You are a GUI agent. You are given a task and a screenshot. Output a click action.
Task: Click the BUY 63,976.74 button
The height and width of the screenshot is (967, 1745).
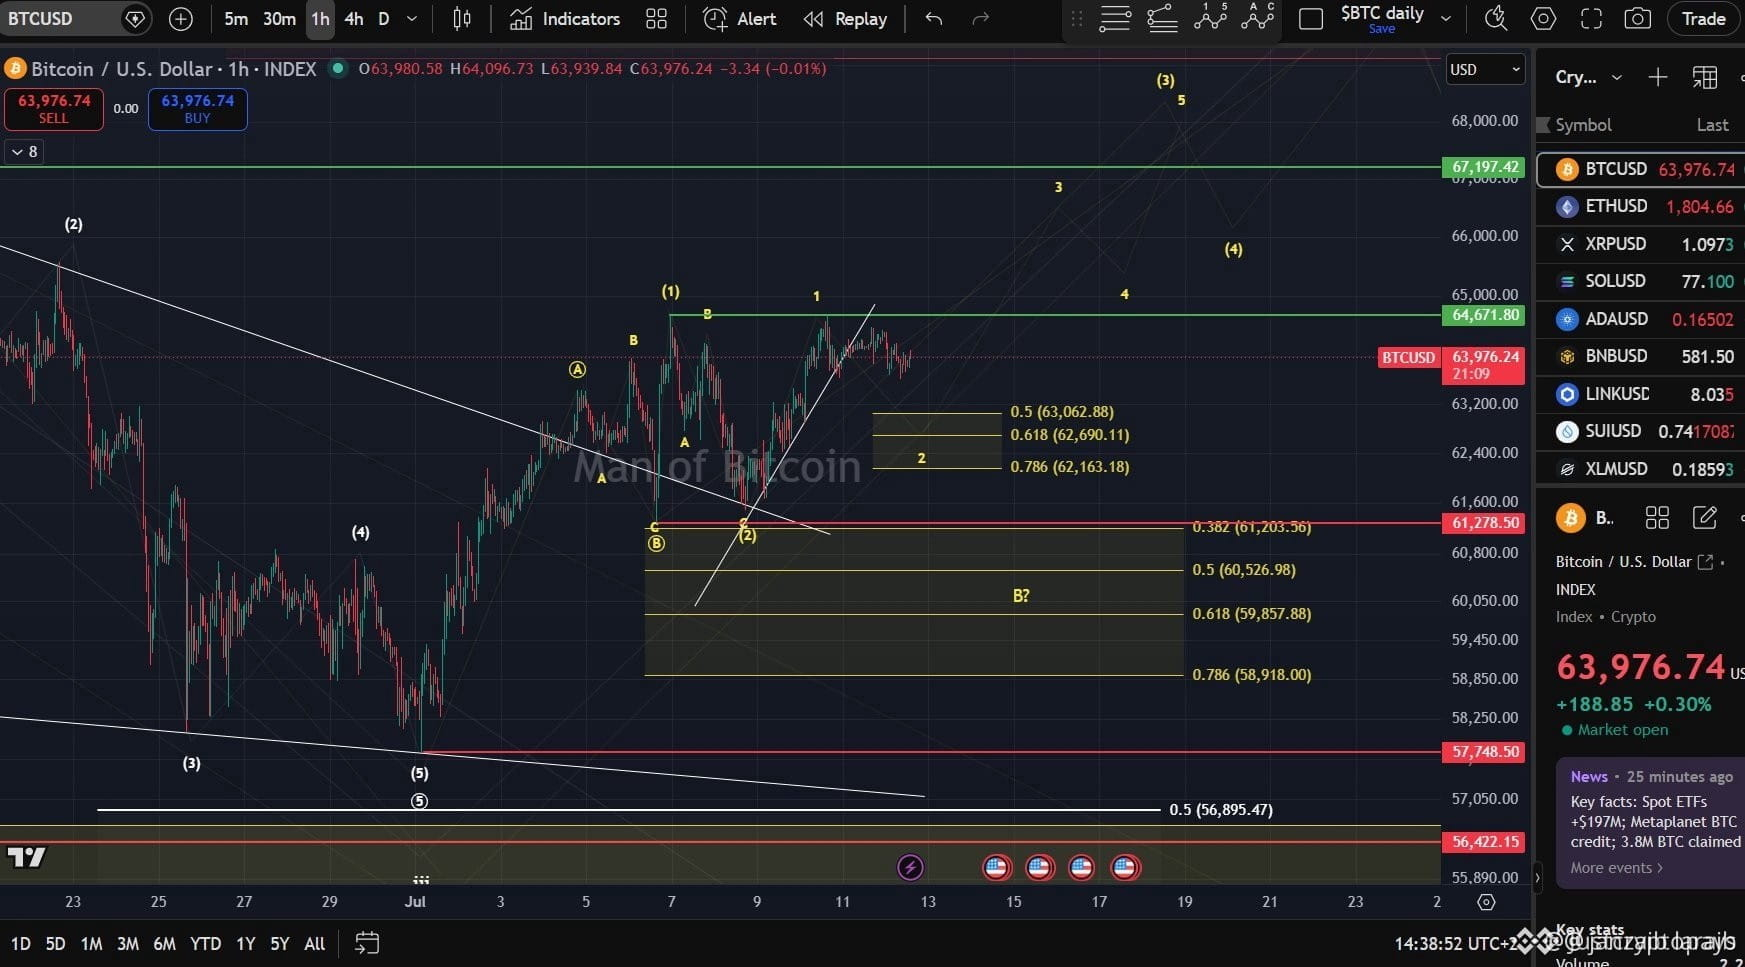pyautogui.click(x=198, y=109)
